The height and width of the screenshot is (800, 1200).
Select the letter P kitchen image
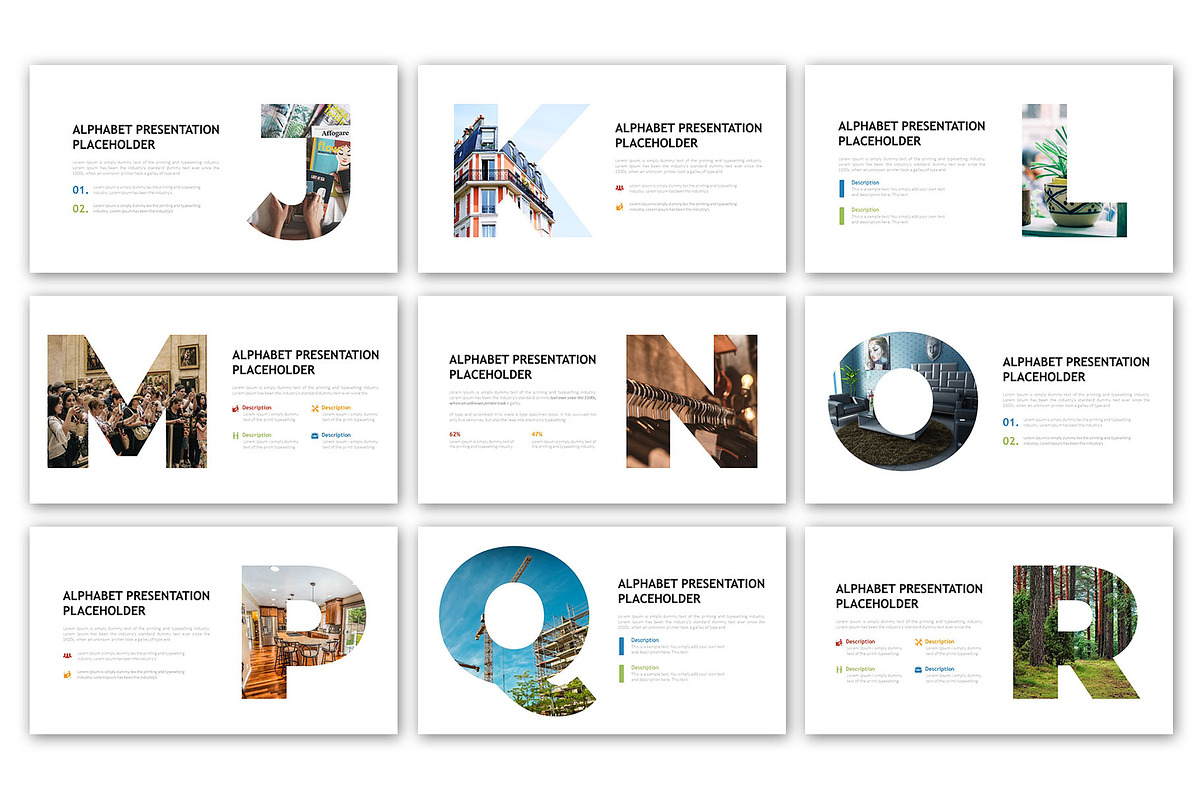[x=304, y=632]
